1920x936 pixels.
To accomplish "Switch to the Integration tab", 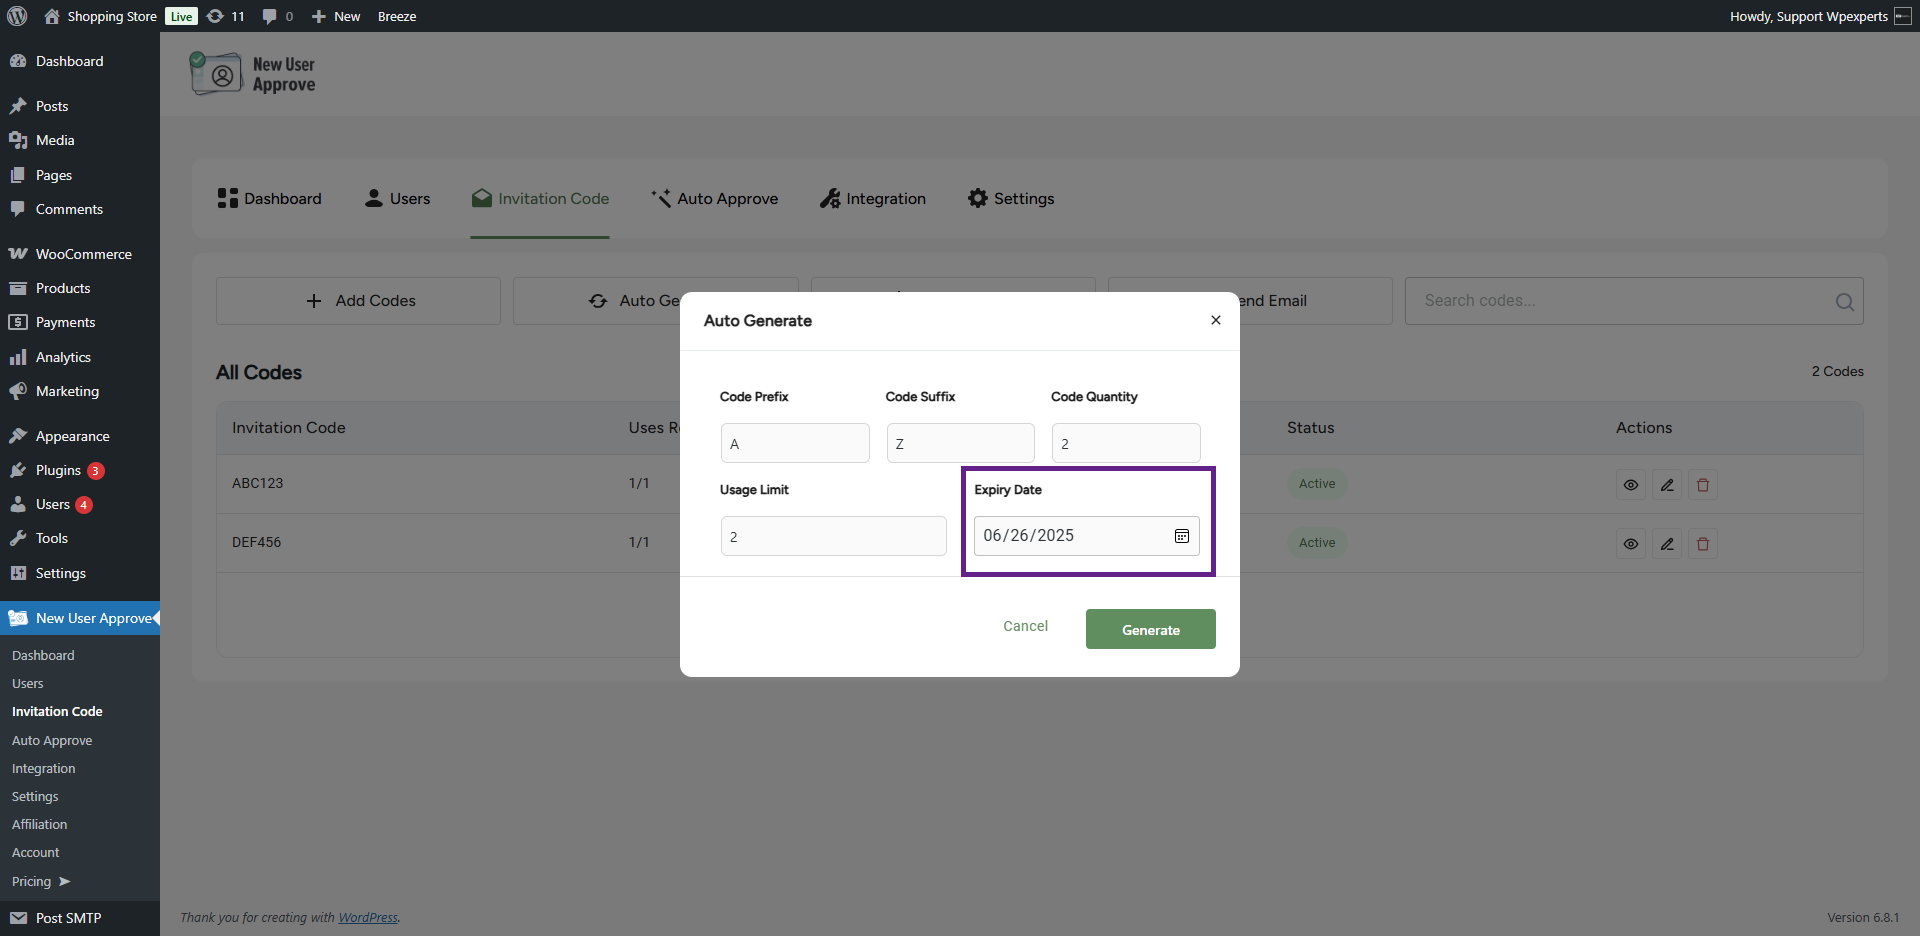I will 873,199.
